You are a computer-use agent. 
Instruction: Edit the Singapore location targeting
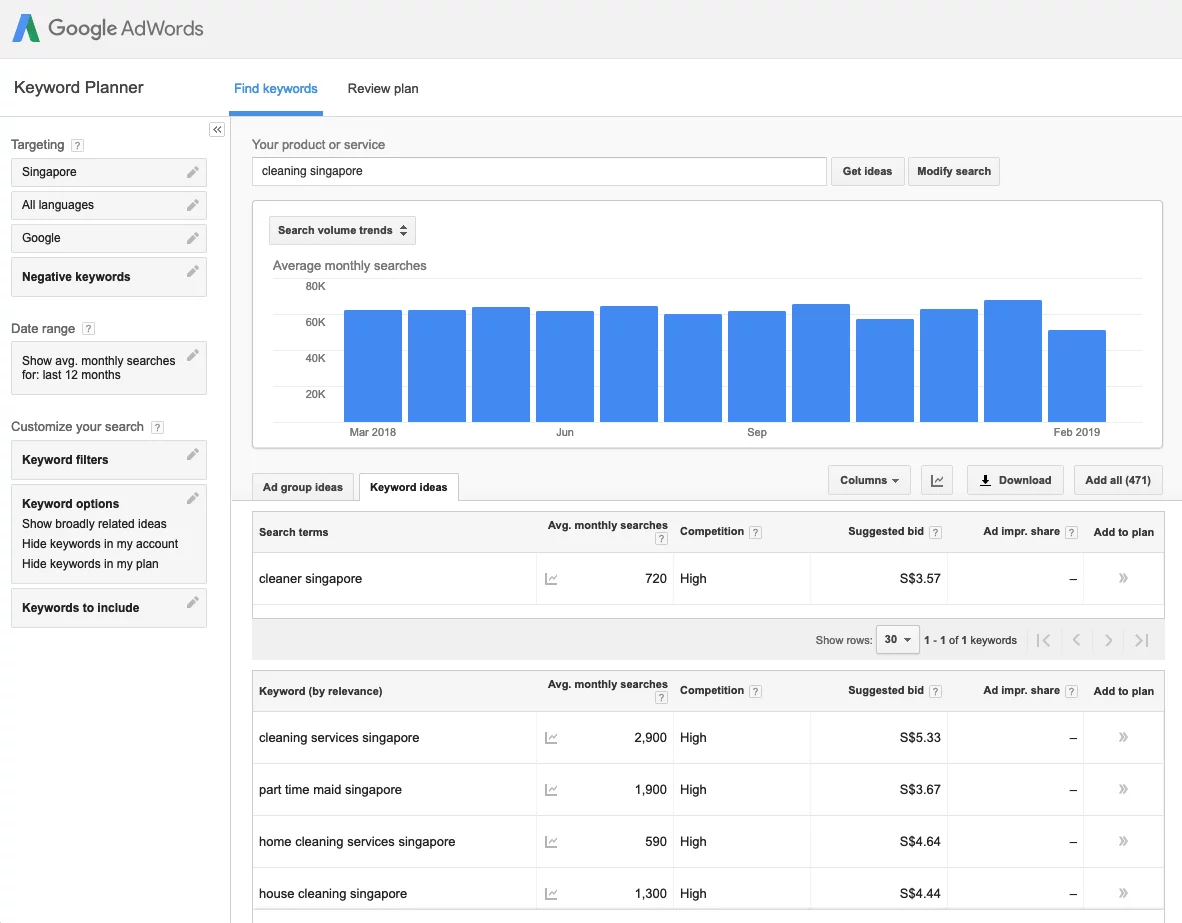point(193,172)
